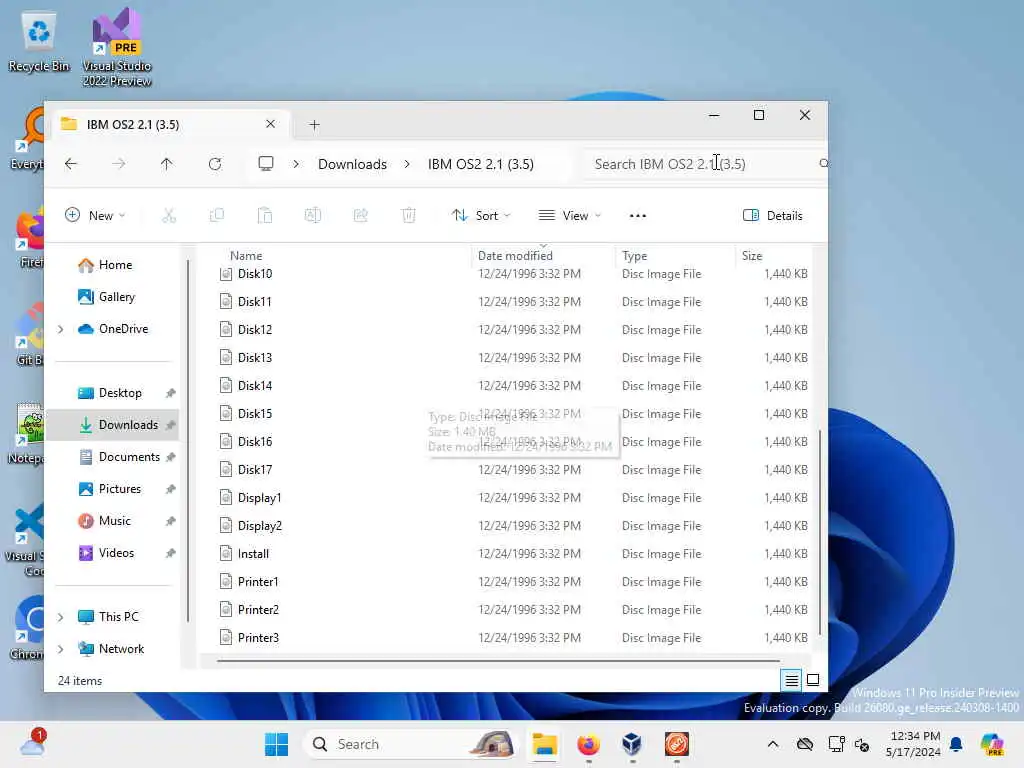Sort by the Name column header

(246, 256)
